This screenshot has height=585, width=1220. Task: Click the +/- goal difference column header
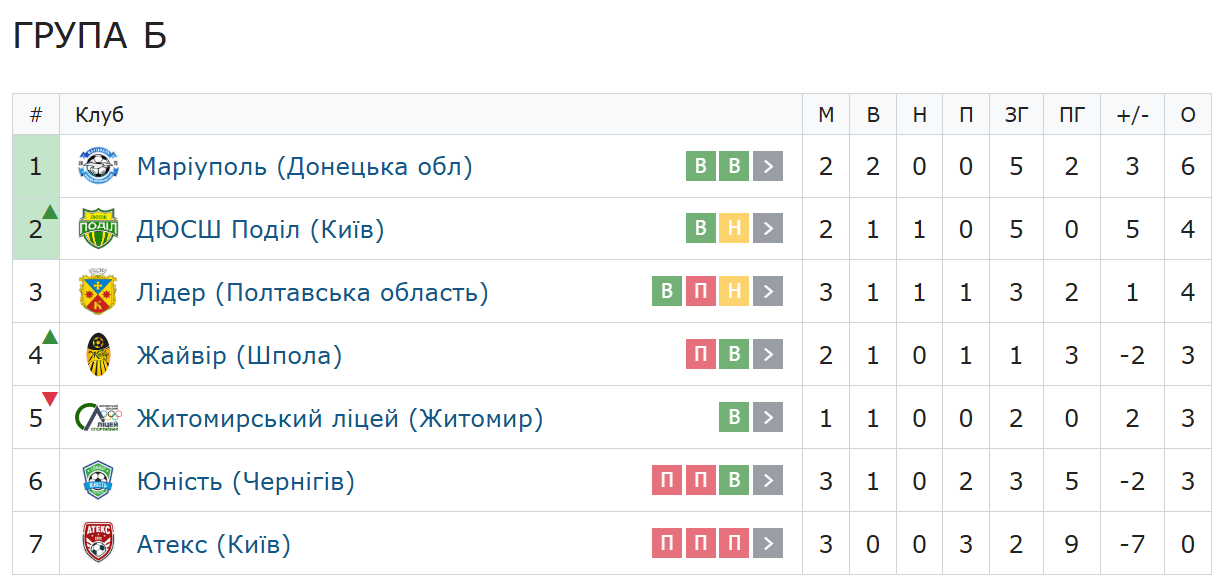tap(1132, 115)
